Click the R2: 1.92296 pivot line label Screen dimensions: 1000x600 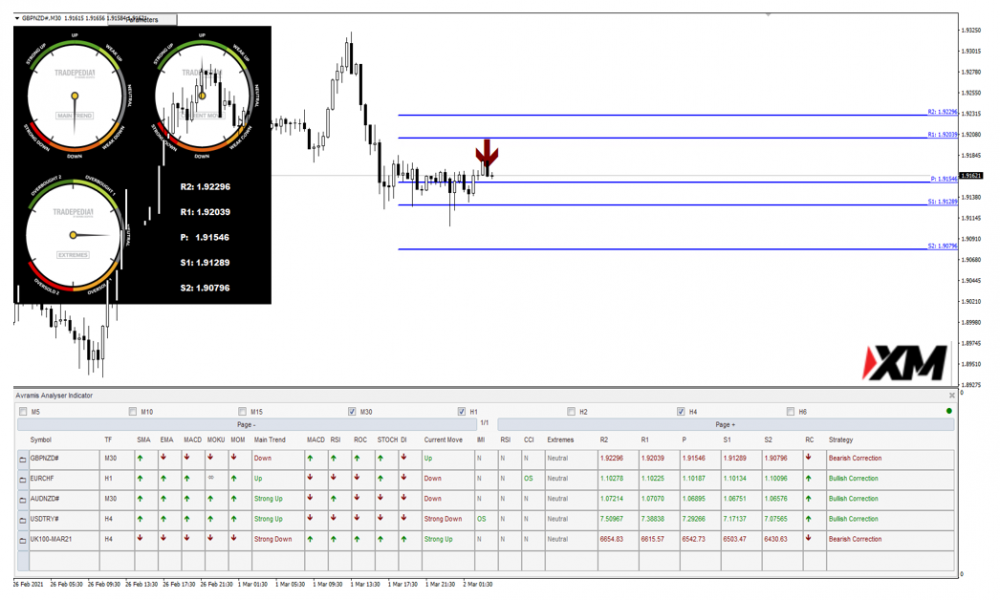pos(943,112)
